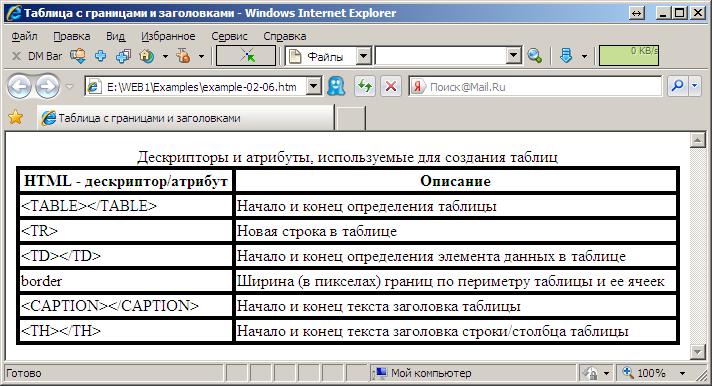Click the address bar with example-02-06.htm
This screenshot has width=712, height=386.
196,86
